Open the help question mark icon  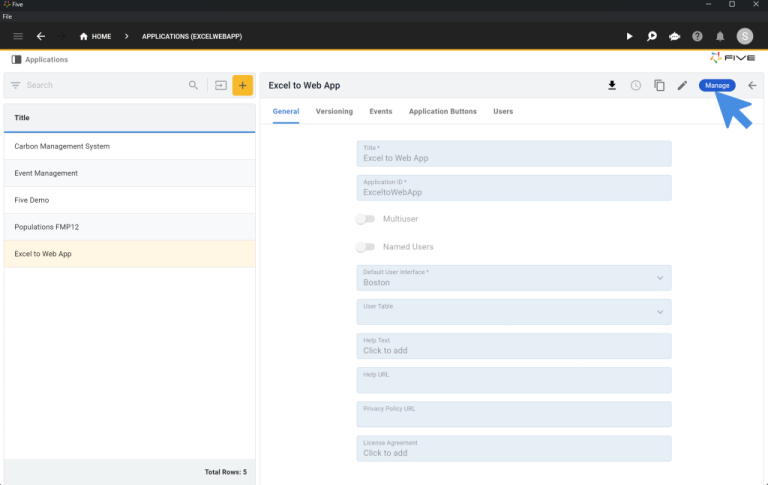[x=697, y=36]
